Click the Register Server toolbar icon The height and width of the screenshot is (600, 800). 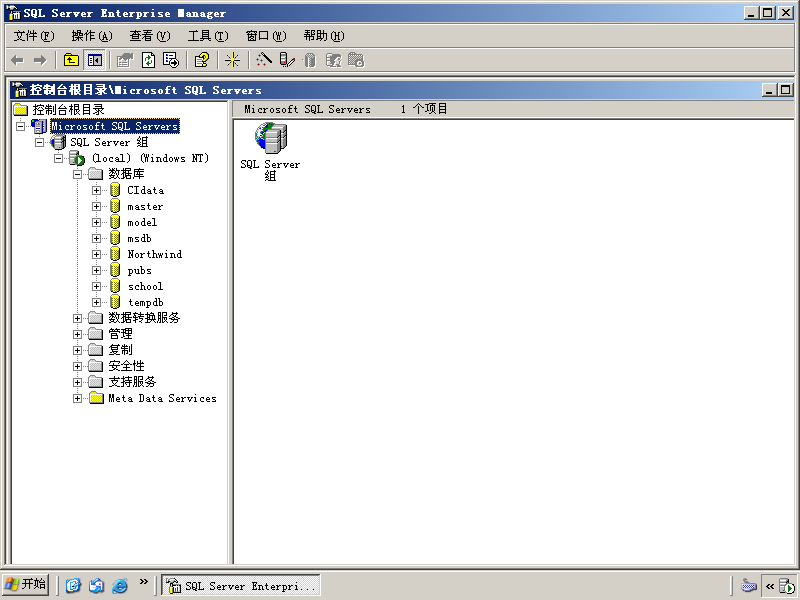coord(287,60)
